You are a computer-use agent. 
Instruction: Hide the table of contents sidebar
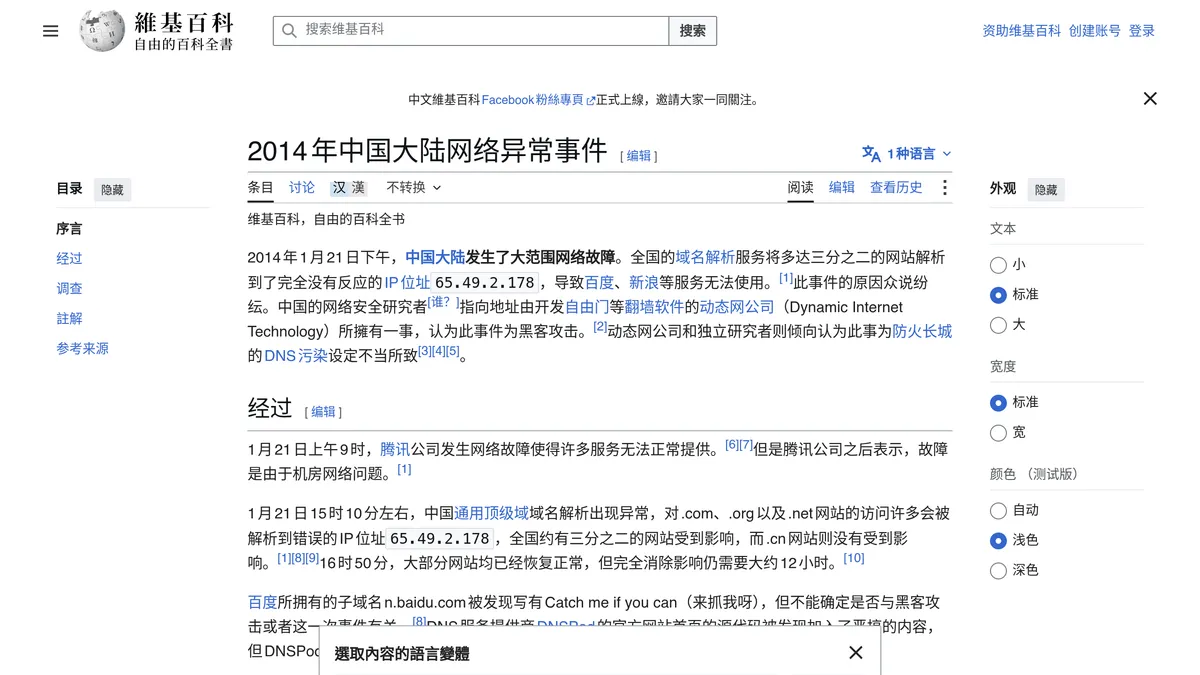(112, 190)
